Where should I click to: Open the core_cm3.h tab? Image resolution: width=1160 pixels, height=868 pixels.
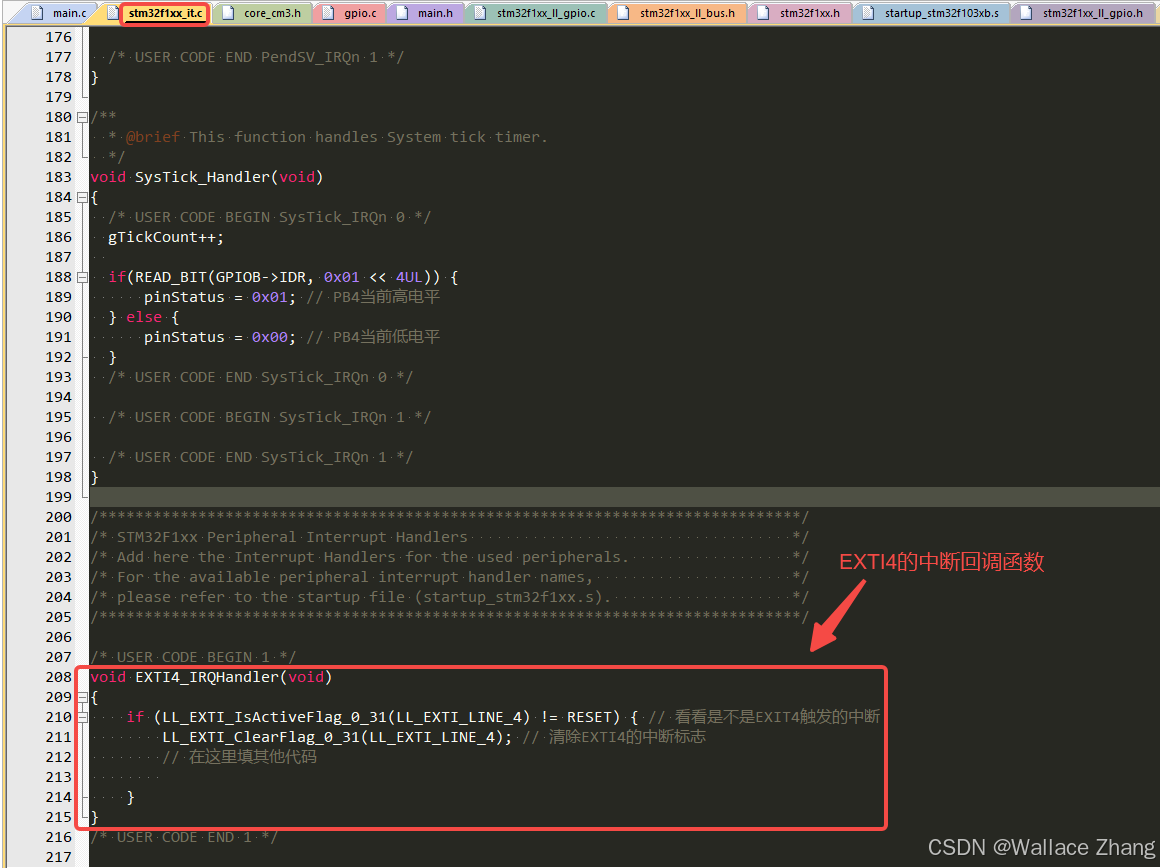point(263,13)
